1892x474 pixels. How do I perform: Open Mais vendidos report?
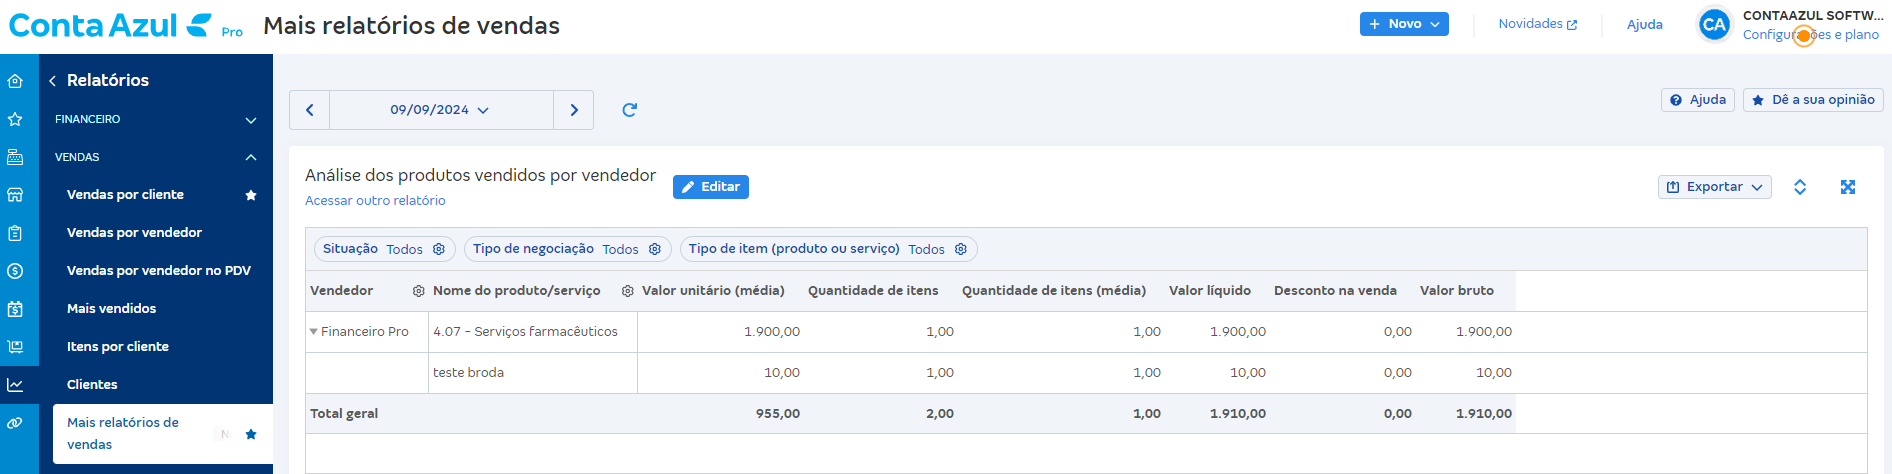pos(111,309)
